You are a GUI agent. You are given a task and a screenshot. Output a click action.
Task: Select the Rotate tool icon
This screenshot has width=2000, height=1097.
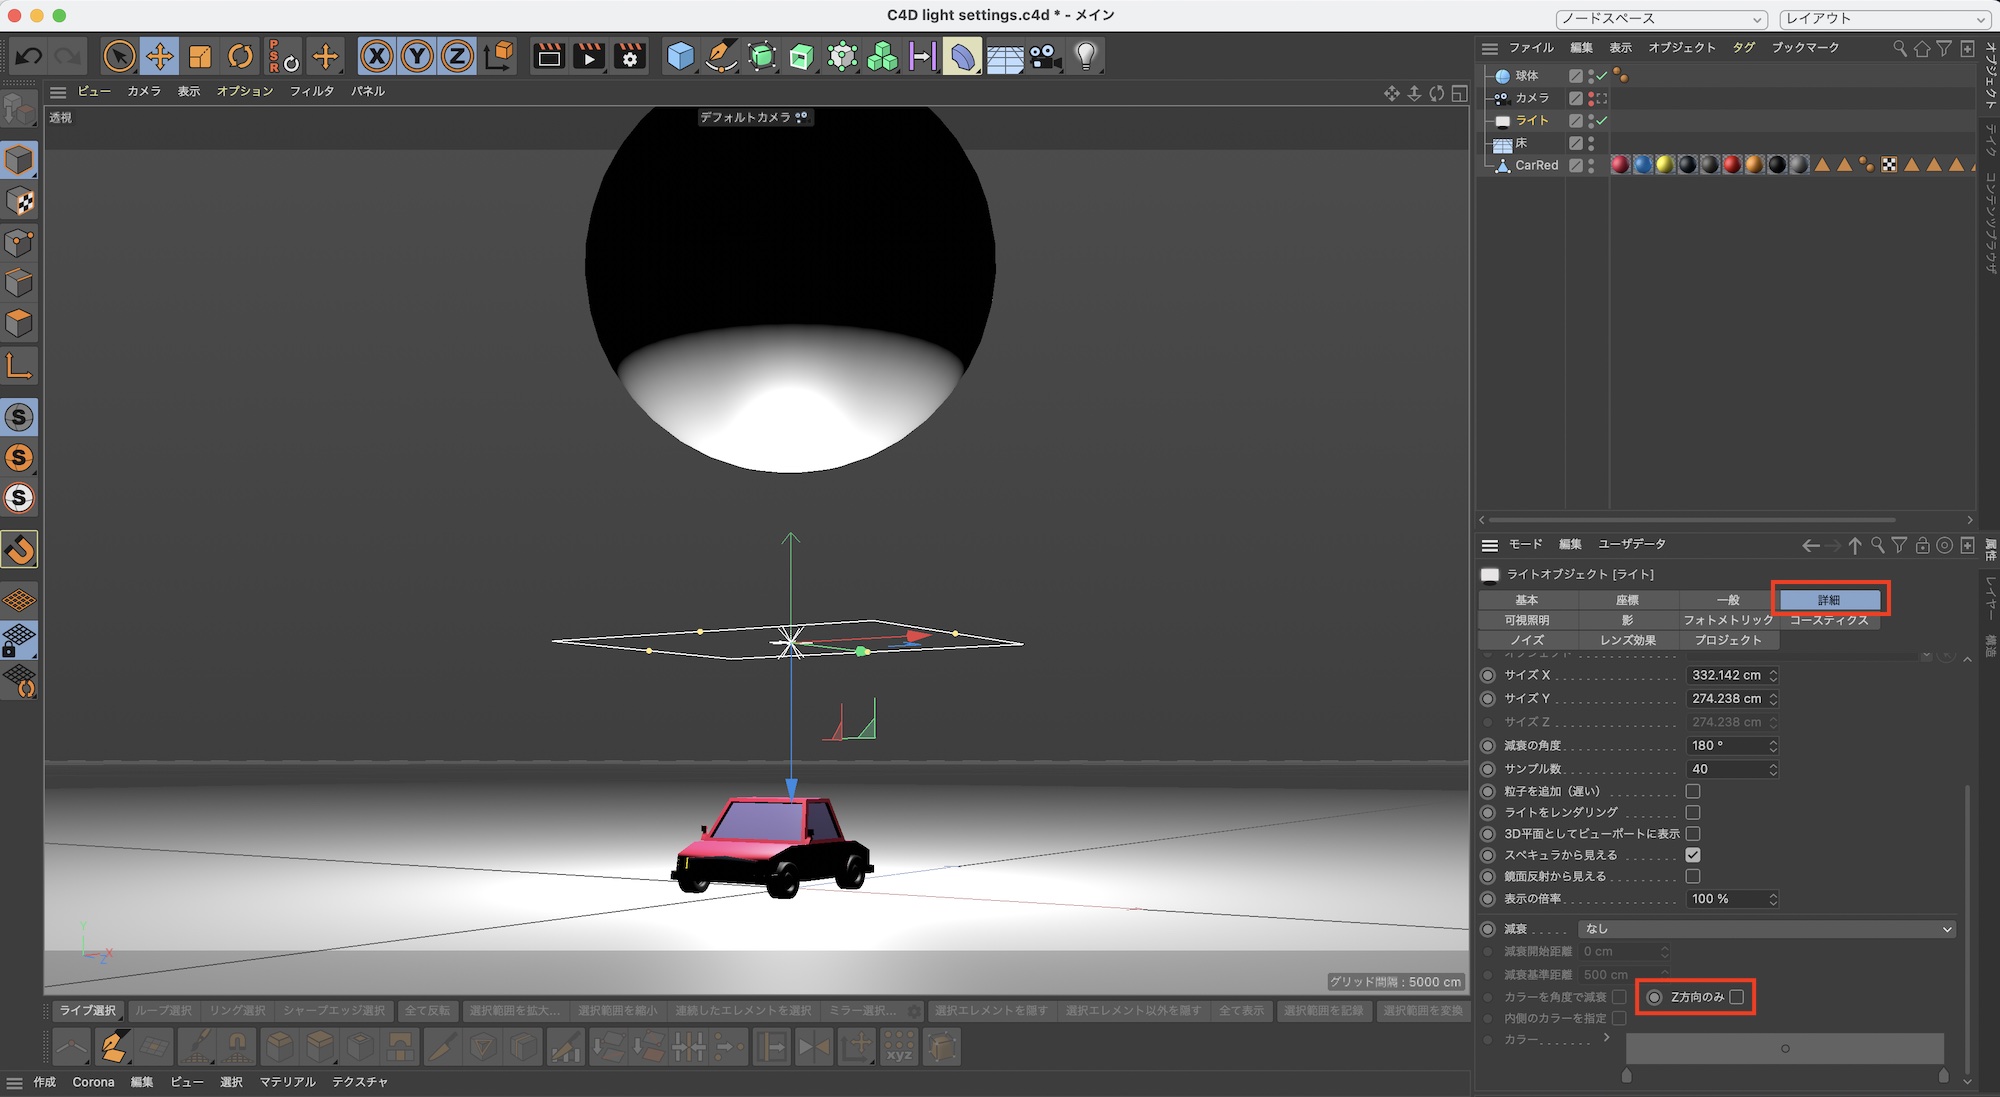[241, 57]
